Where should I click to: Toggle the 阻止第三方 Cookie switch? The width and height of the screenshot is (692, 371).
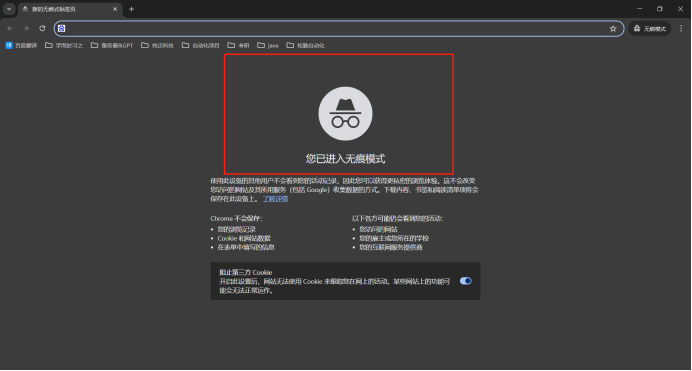[466, 281]
